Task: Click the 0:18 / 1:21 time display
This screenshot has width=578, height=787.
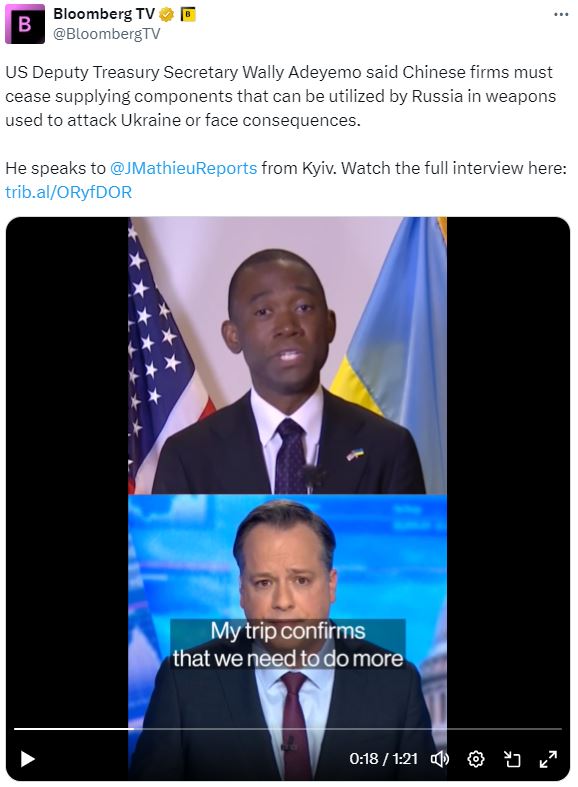Action: click(383, 758)
